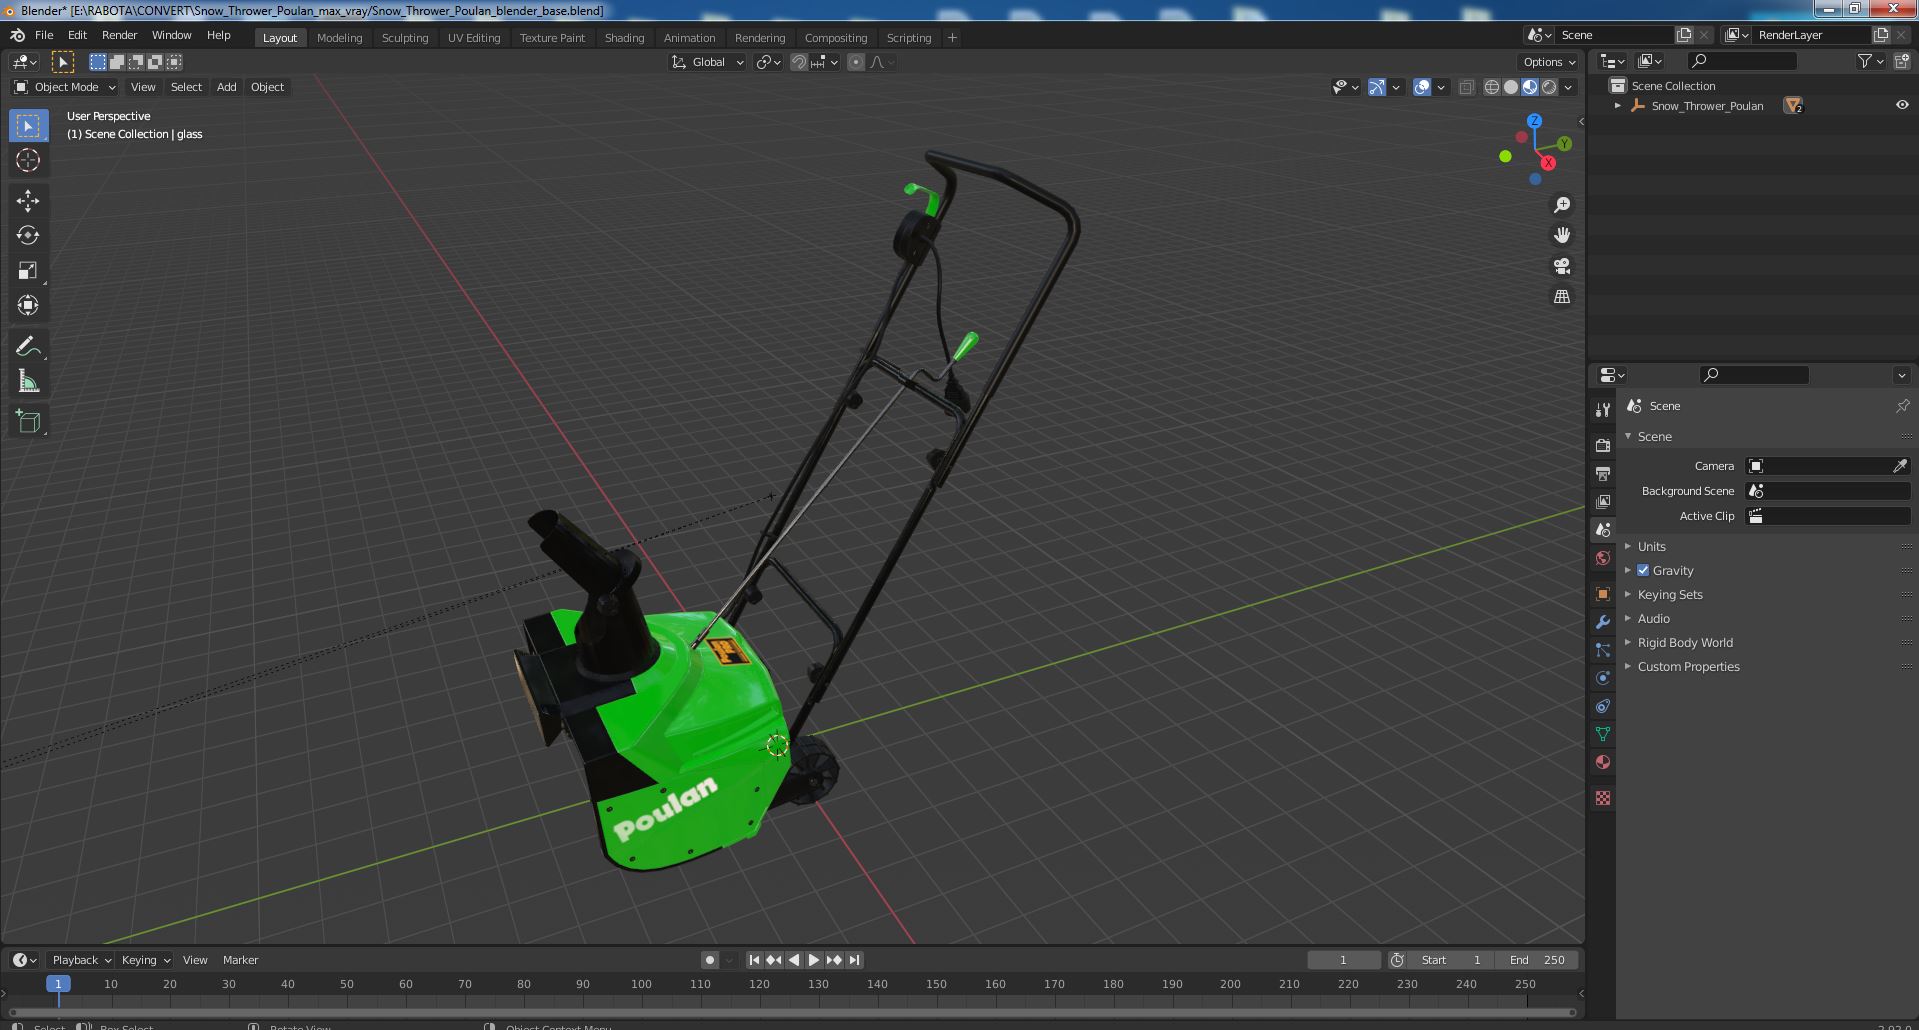Open the viewport Add menu
The image size is (1919, 1030).
pos(227,87)
